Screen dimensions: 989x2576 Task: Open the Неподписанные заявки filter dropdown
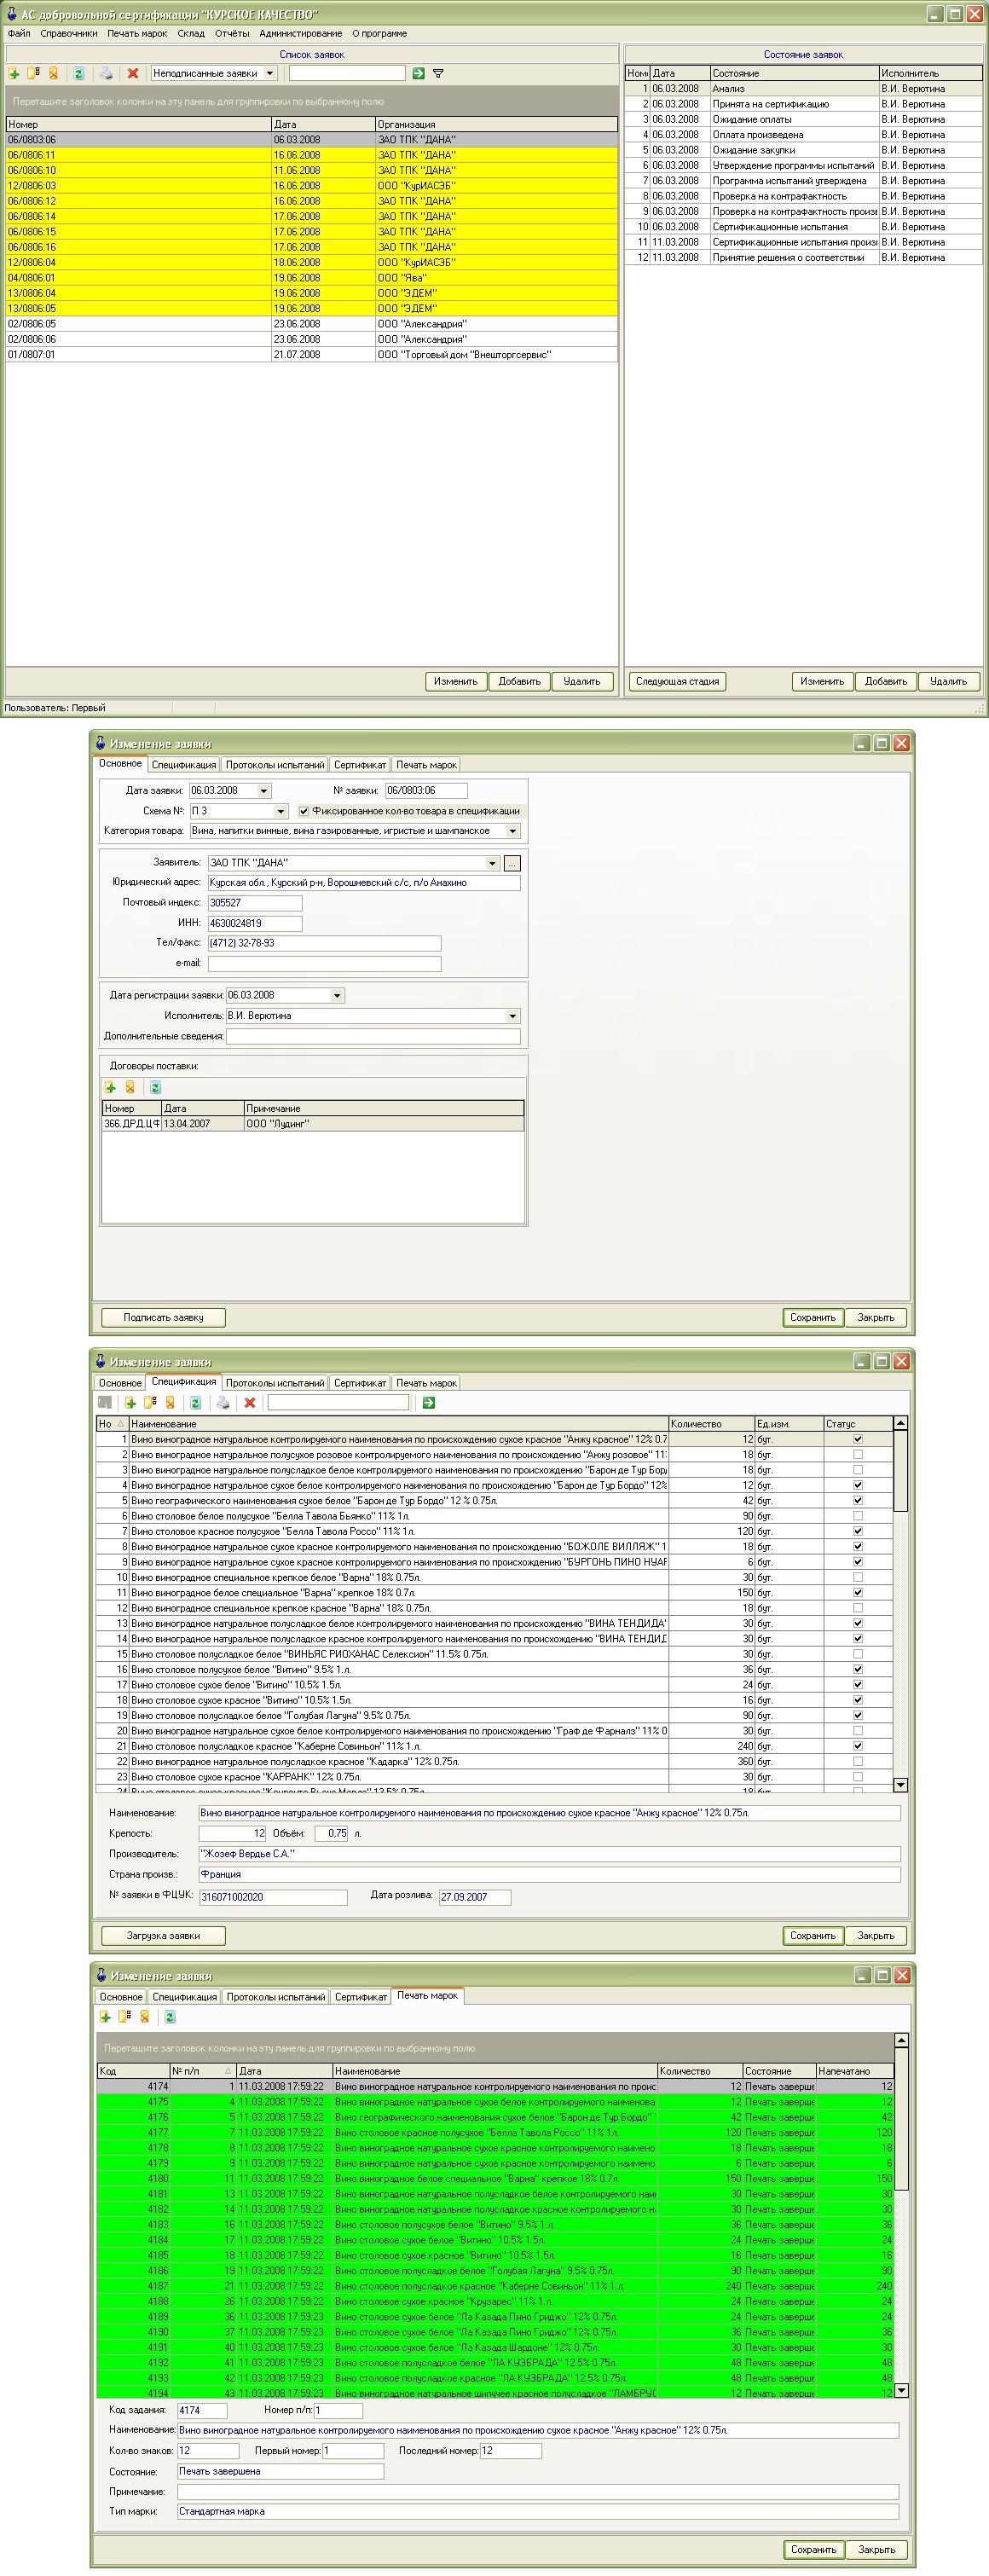[269, 74]
